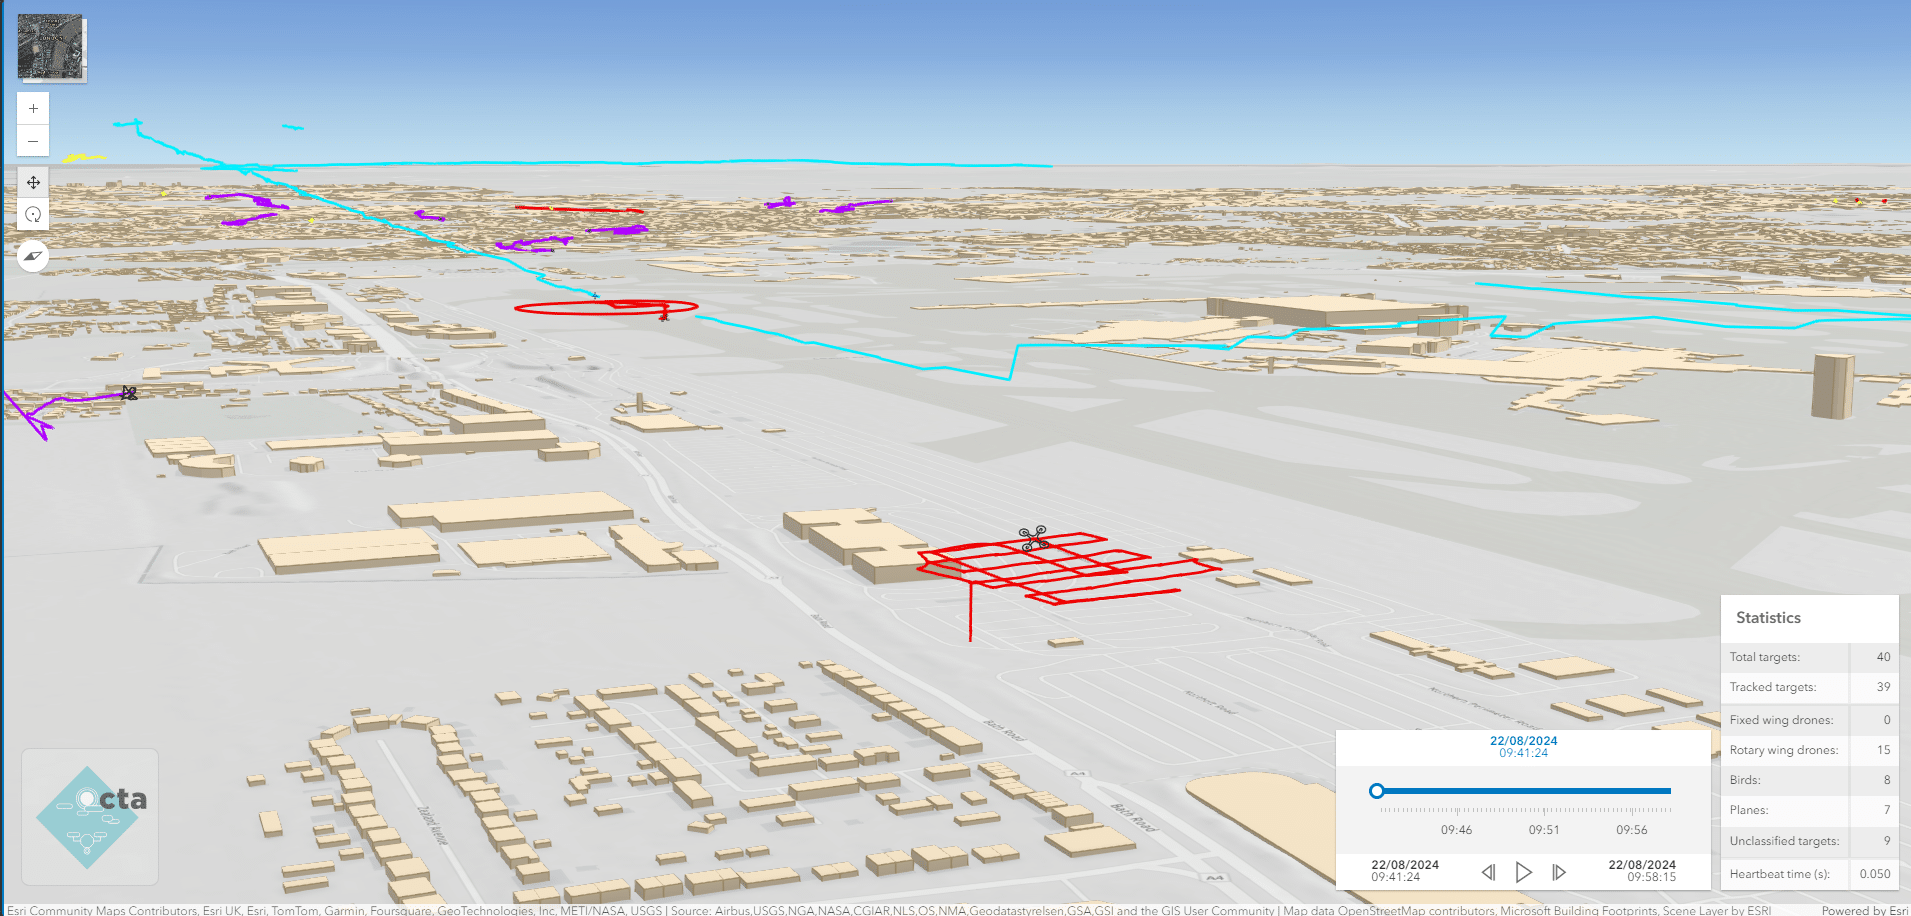Select the pan navigation tool
Image resolution: width=1911 pixels, height=916 pixels.
tap(33, 182)
